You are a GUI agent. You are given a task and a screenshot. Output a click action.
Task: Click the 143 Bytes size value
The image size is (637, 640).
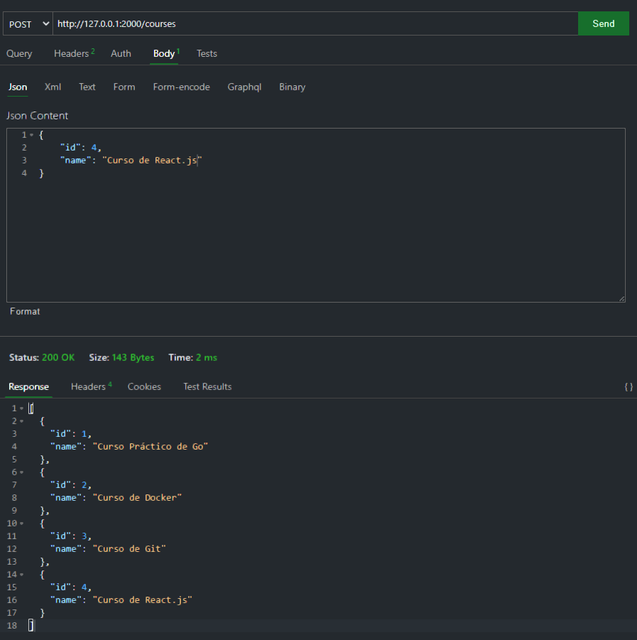tap(133, 358)
